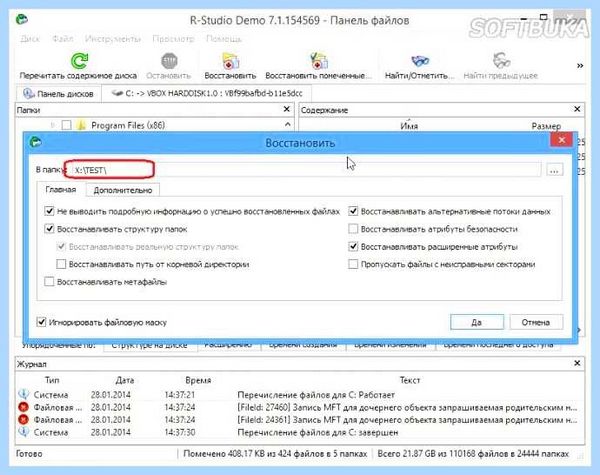
Task: Click error icon for FileId 27460 entry
Action: point(24,407)
